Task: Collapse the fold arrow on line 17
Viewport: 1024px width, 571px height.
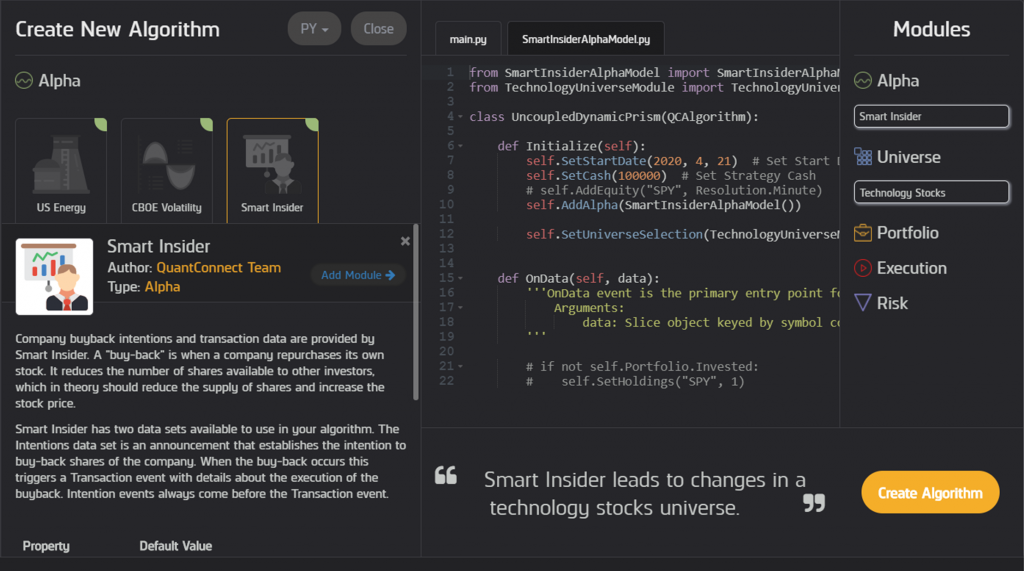Action: click(x=460, y=308)
